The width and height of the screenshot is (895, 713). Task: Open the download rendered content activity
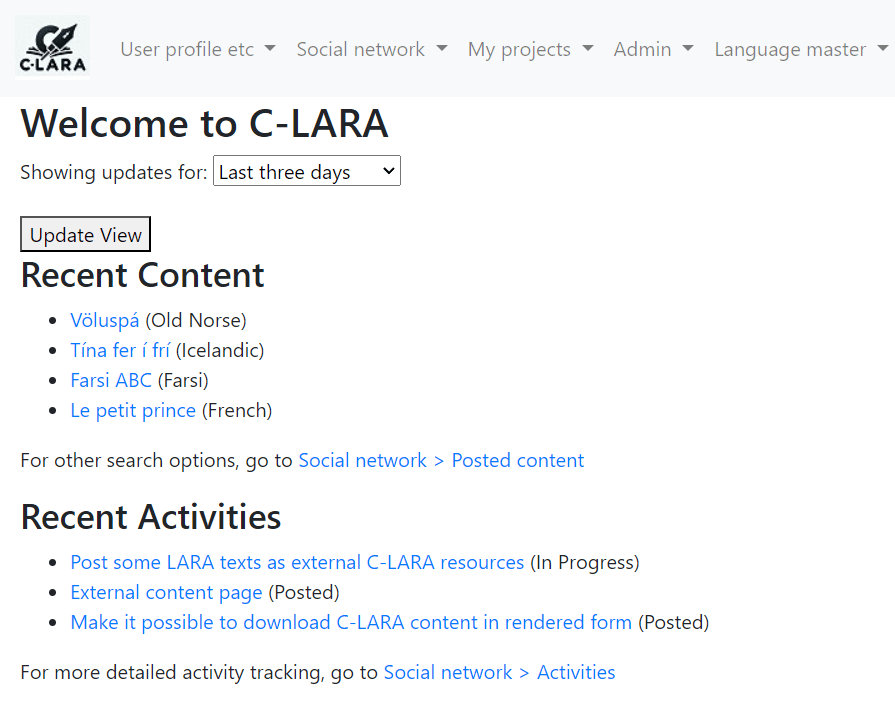click(x=351, y=622)
